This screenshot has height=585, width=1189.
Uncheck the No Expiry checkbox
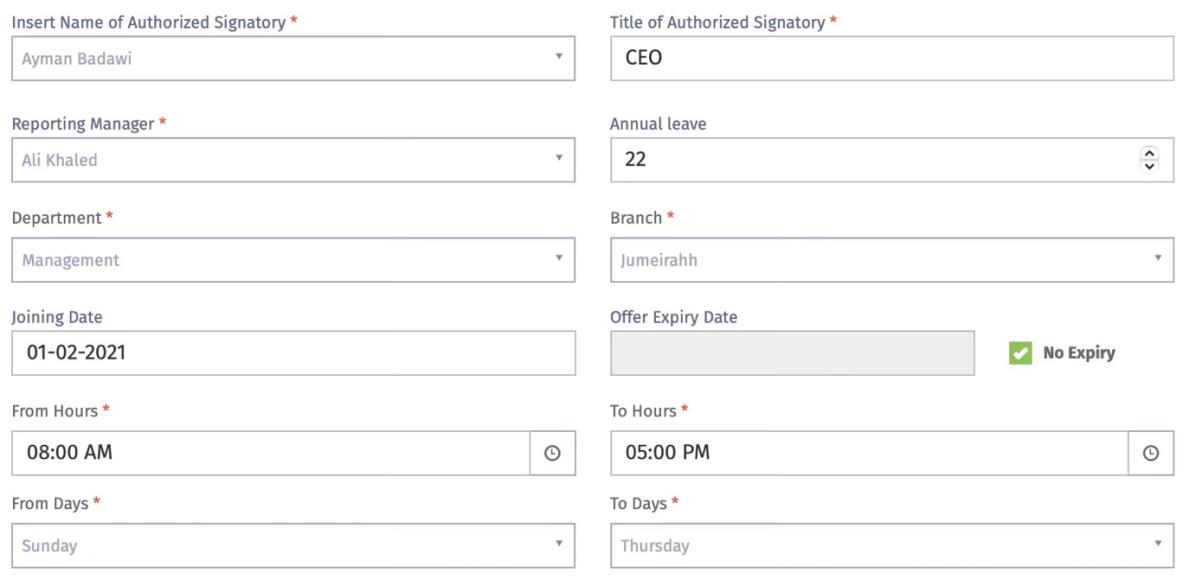pyautogui.click(x=1020, y=353)
